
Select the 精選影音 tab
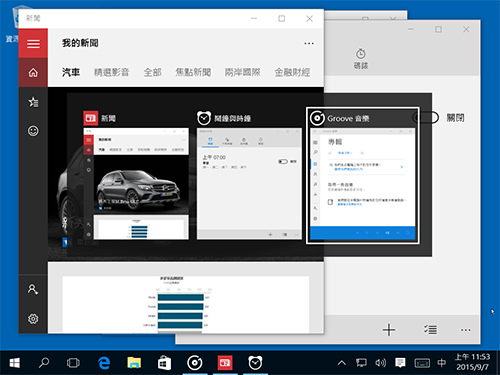tap(111, 72)
